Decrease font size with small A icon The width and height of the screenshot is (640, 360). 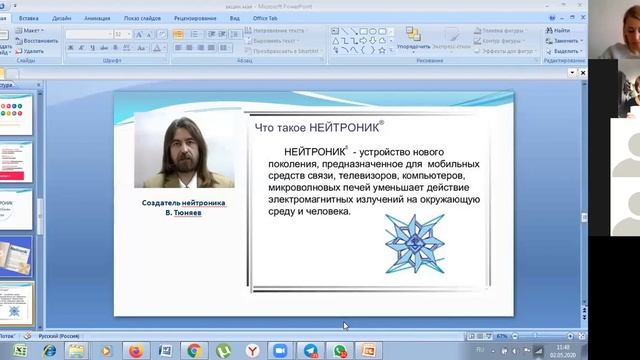(149, 35)
